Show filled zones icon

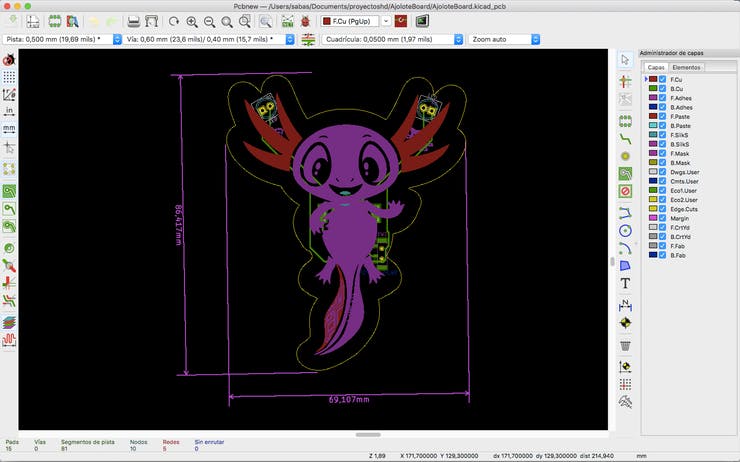point(9,191)
